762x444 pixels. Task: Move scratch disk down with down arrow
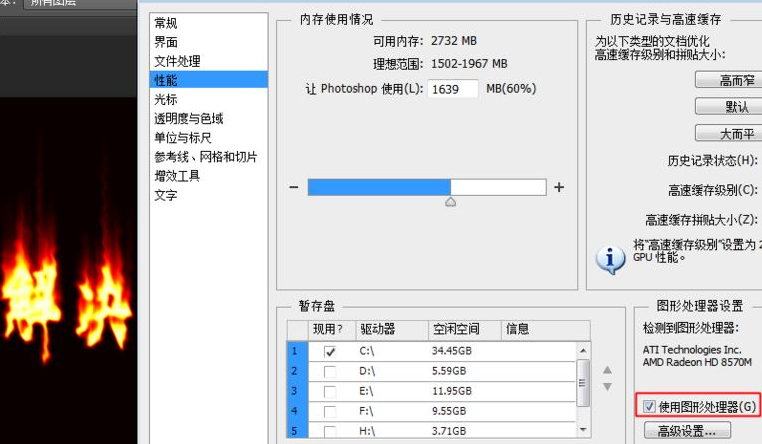(607, 385)
